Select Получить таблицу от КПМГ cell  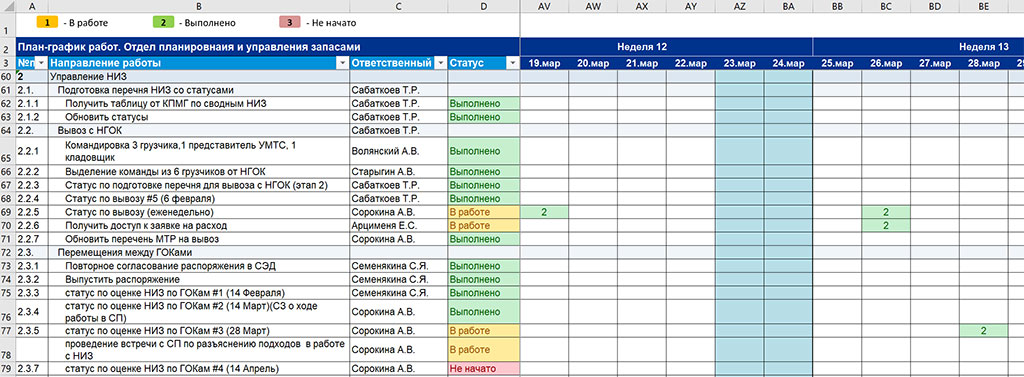point(199,103)
